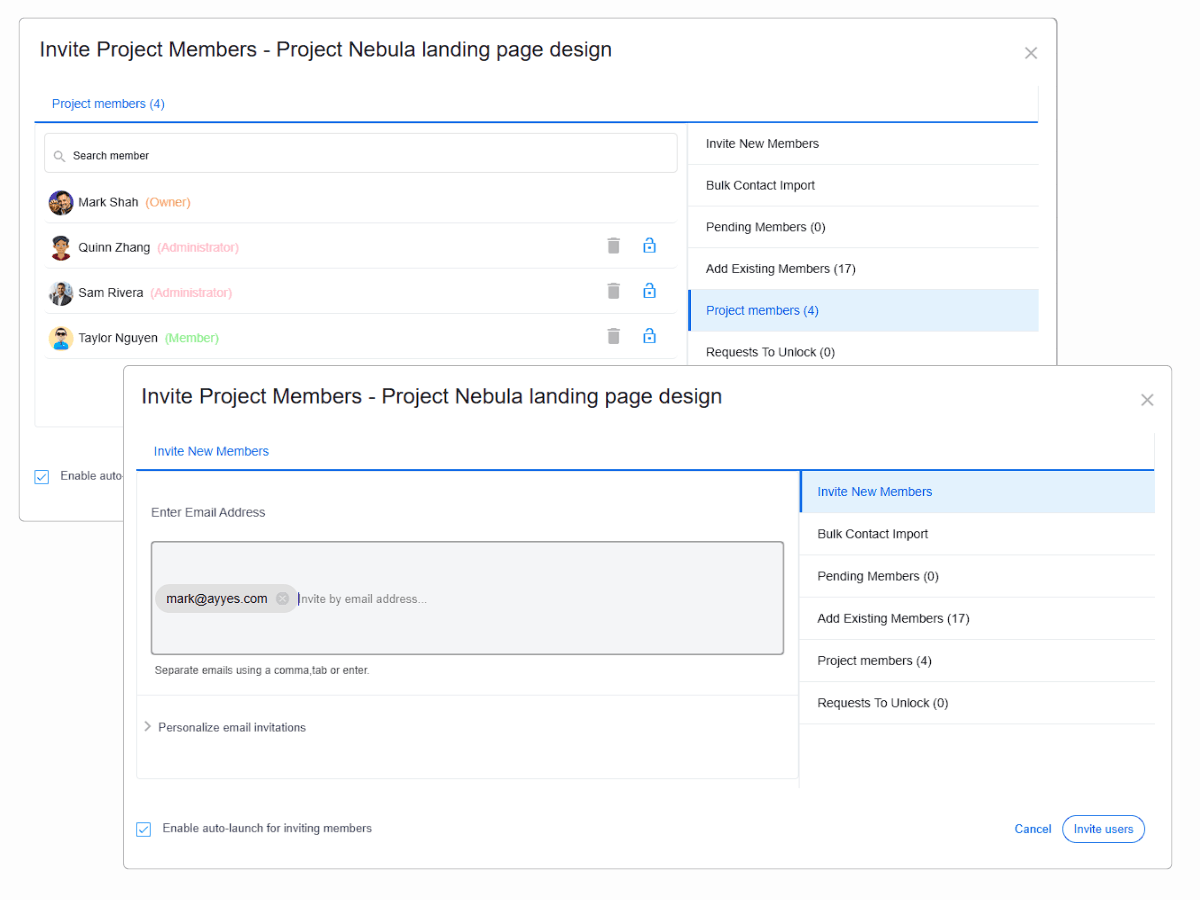
Task: Close the front Invite Project Members dialog
Action: point(1147,400)
